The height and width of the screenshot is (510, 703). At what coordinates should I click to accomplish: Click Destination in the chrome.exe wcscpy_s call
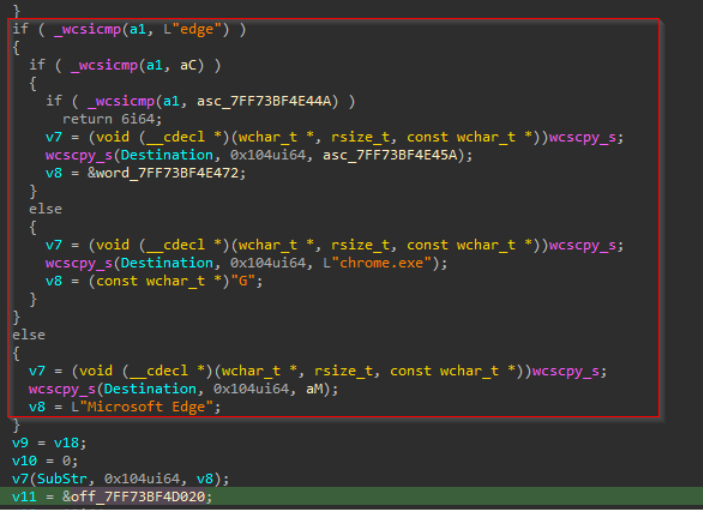[x=167, y=263]
